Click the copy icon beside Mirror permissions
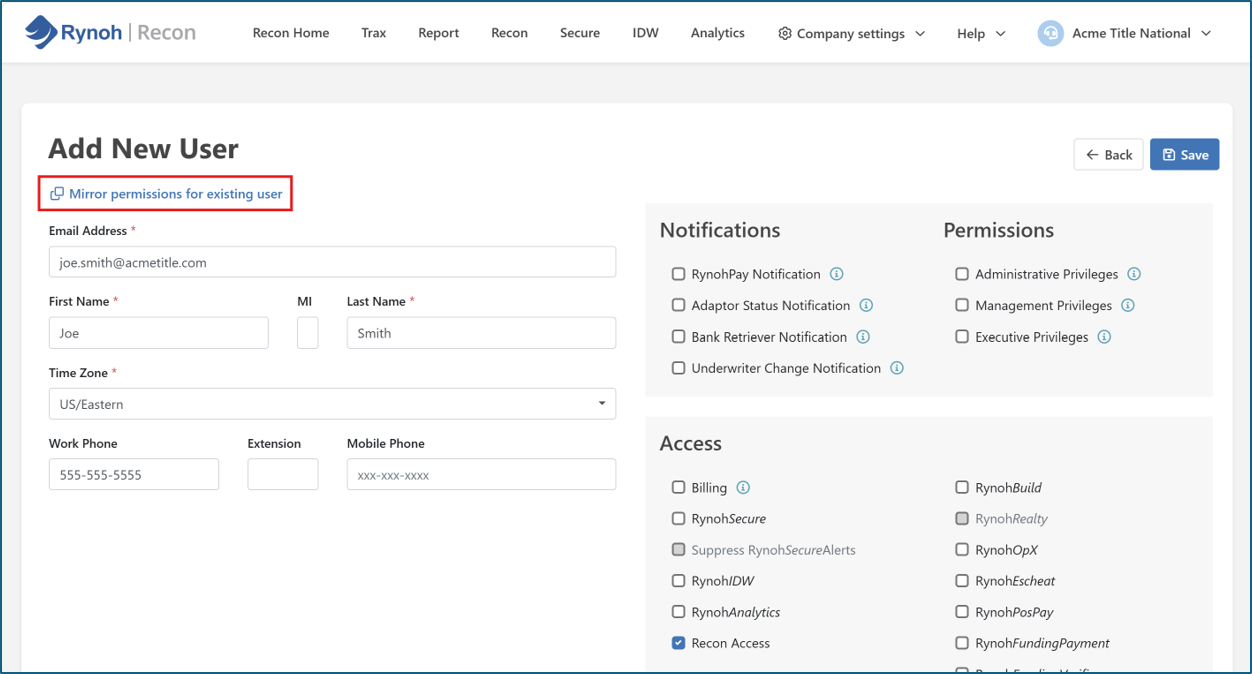 tap(57, 194)
